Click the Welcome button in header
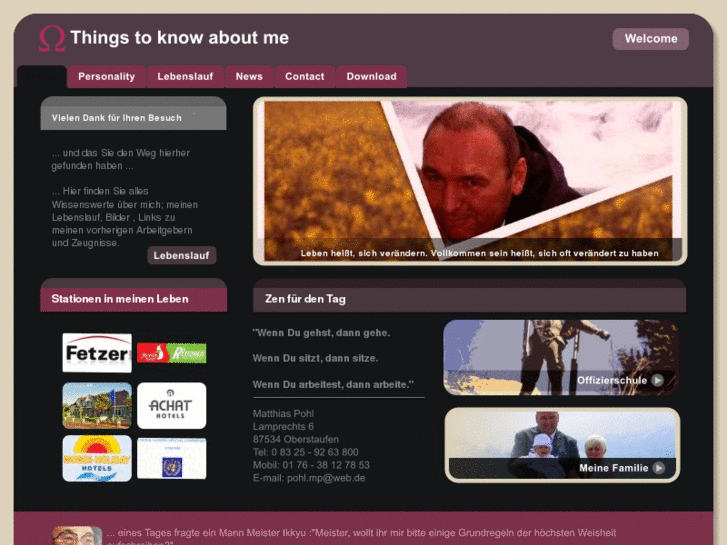The width and height of the screenshot is (727, 545). point(650,38)
